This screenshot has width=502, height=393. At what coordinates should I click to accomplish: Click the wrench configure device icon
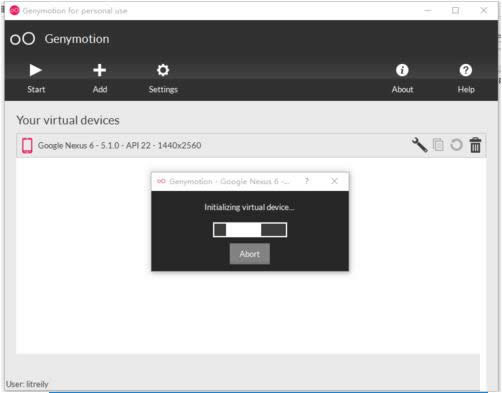420,145
